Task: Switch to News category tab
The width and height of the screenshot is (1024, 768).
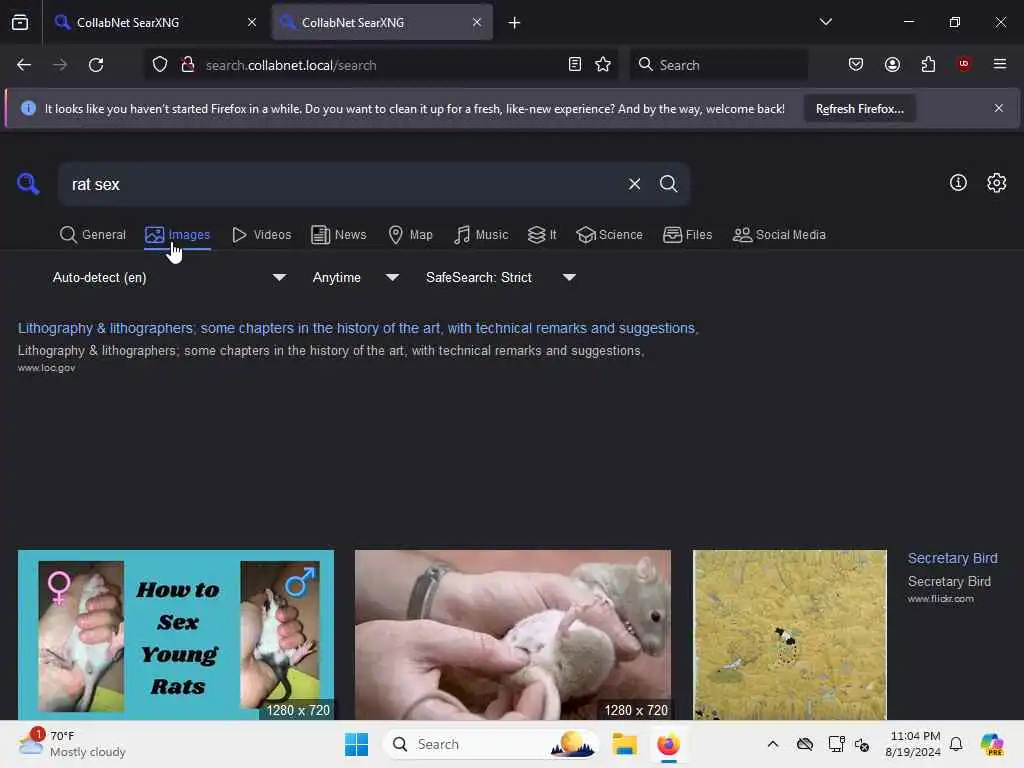Action: click(x=338, y=234)
